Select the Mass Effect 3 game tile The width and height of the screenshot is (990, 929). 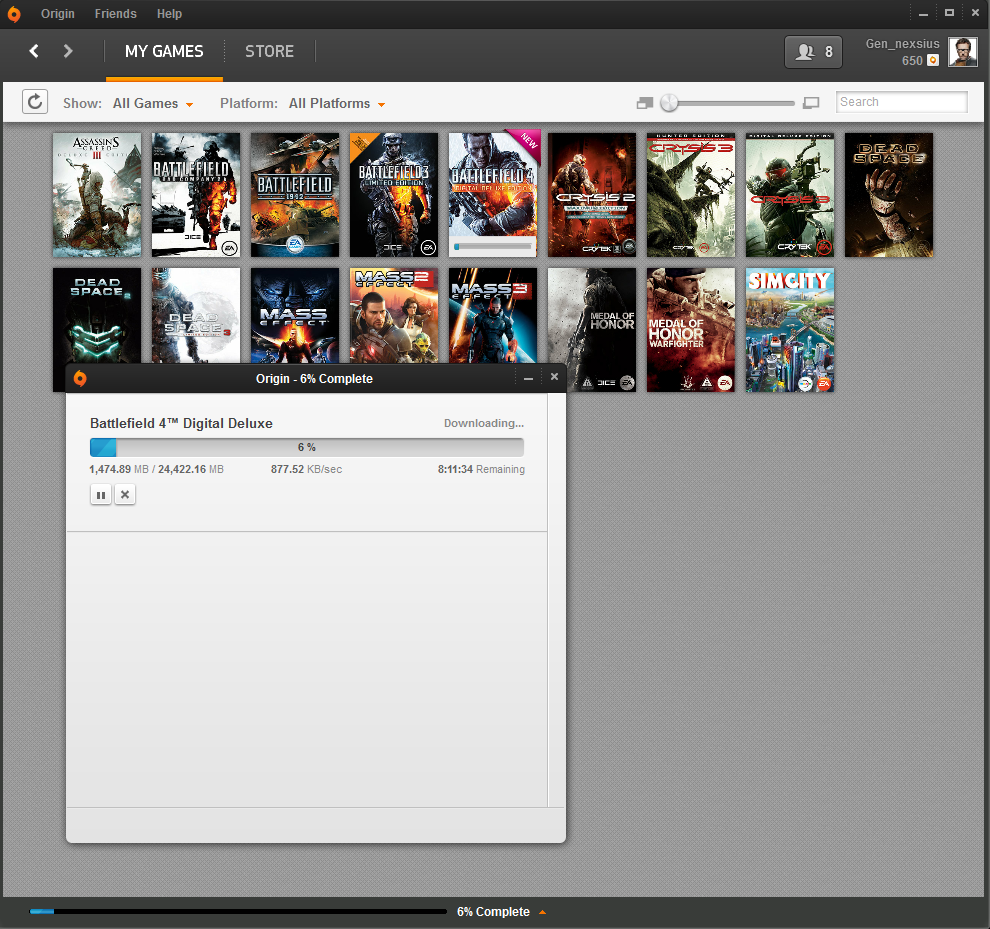click(493, 315)
